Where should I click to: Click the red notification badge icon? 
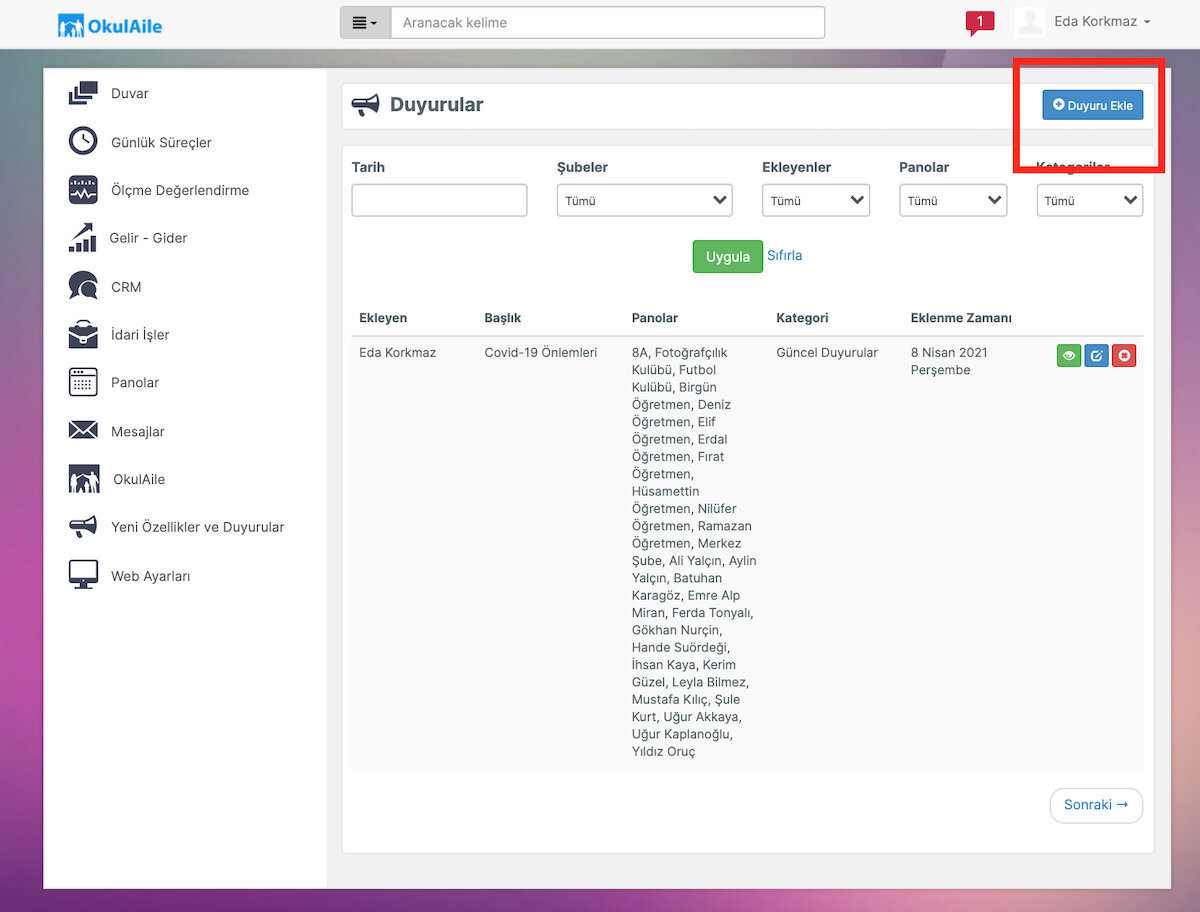click(x=980, y=22)
